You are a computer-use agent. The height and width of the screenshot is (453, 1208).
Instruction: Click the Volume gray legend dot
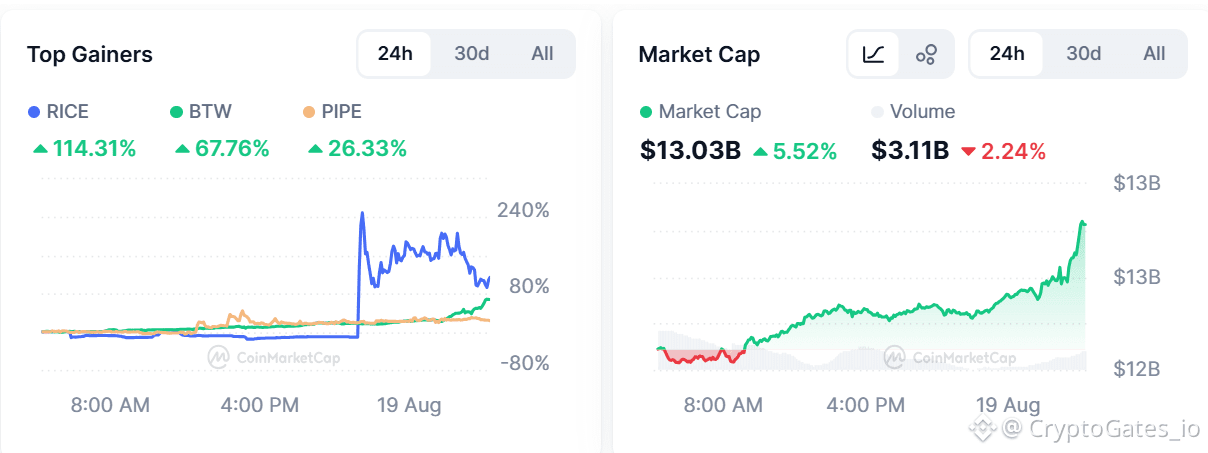[x=878, y=112]
